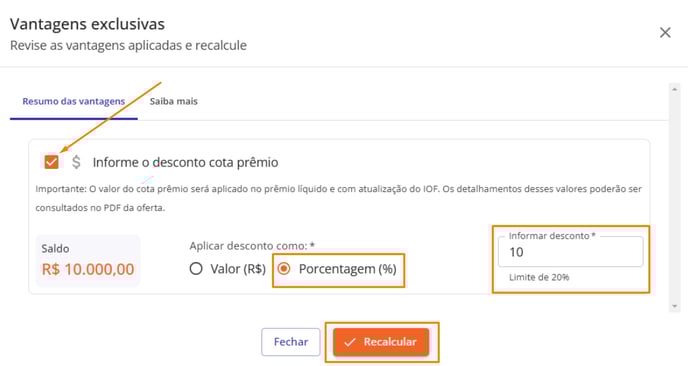The width and height of the screenshot is (688, 366).
Task: Click the orange Recalcular button
Action: (x=381, y=342)
